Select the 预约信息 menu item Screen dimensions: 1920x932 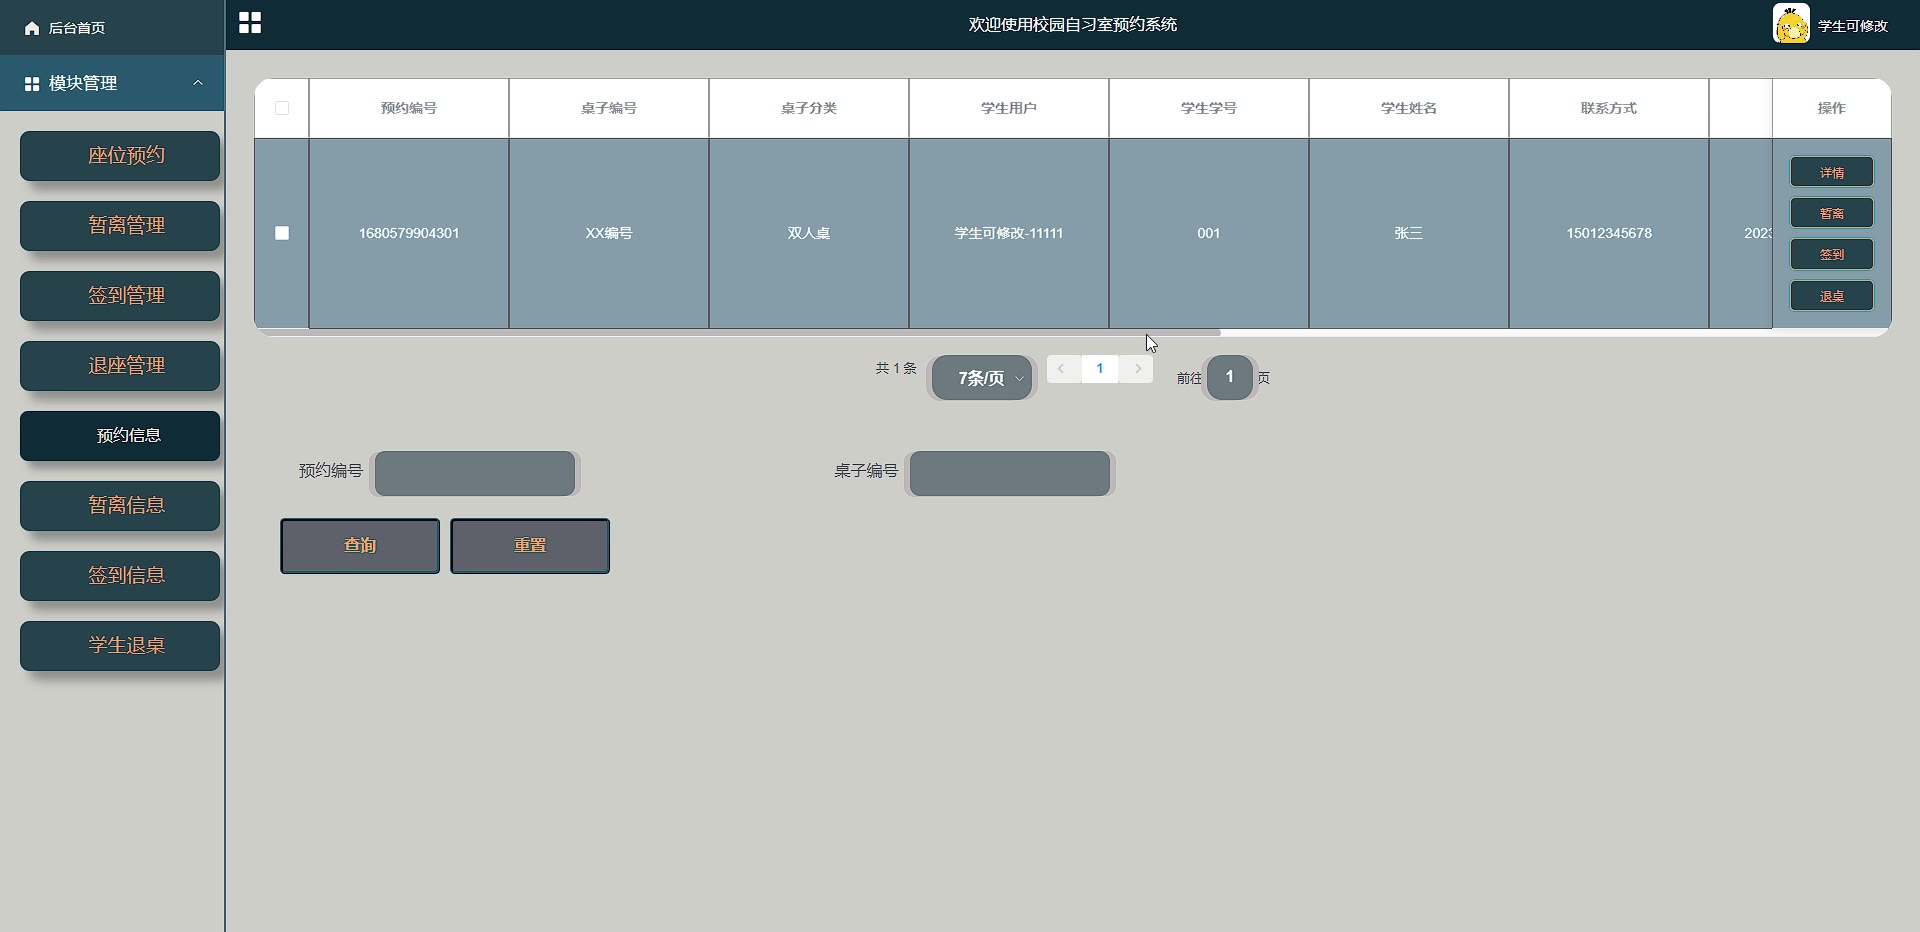(x=120, y=436)
